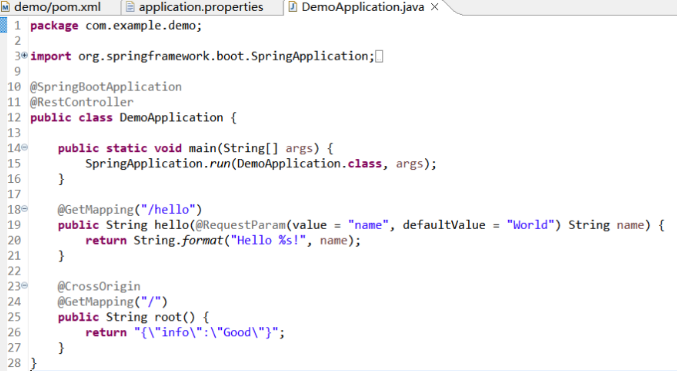
Task: Collapse the hello method at line 18
Action: pyautogui.click(x=25, y=209)
